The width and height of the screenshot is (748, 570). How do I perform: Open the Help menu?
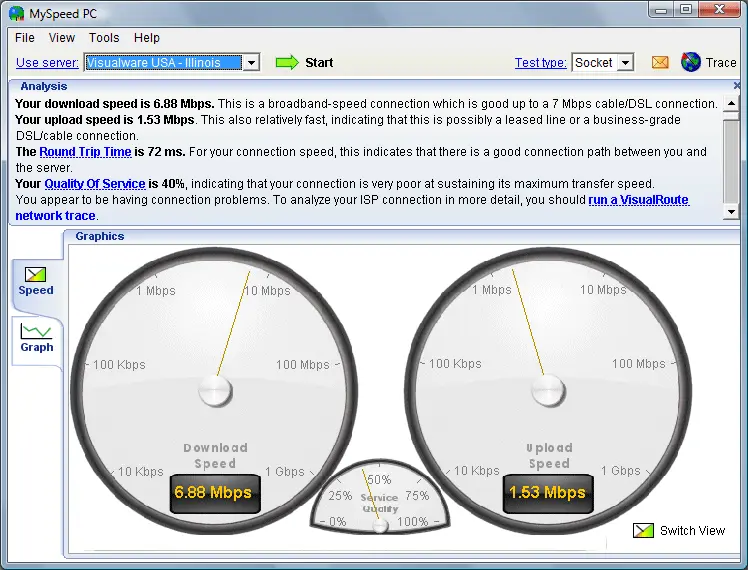pyautogui.click(x=147, y=38)
